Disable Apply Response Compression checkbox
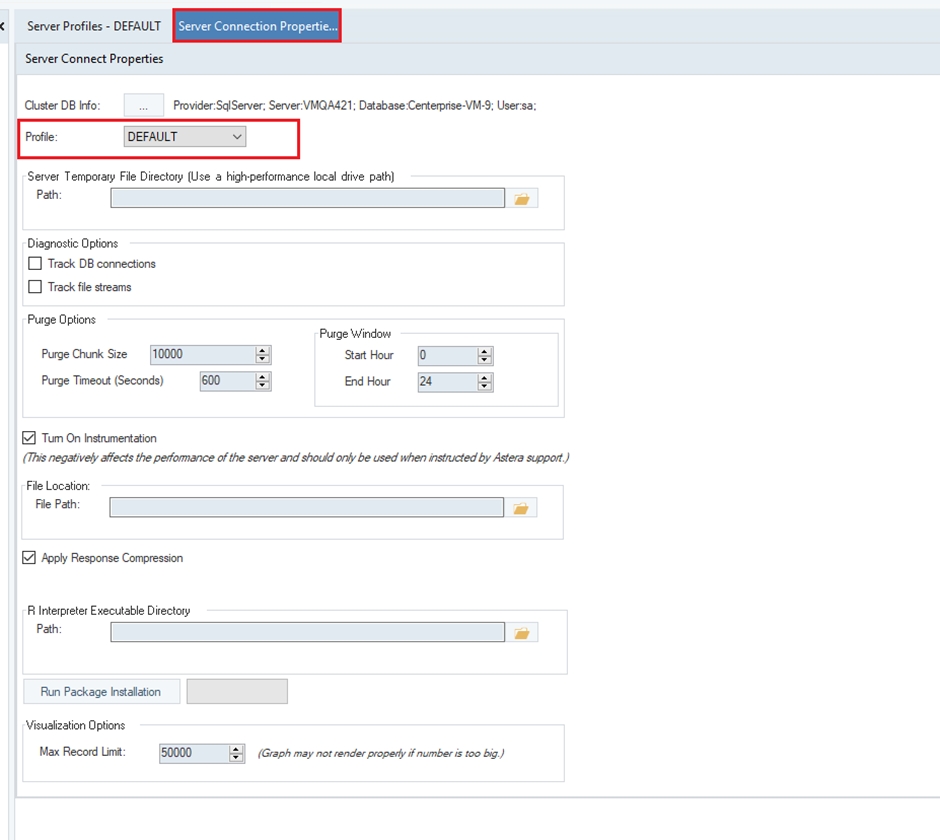 click(29, 558)
